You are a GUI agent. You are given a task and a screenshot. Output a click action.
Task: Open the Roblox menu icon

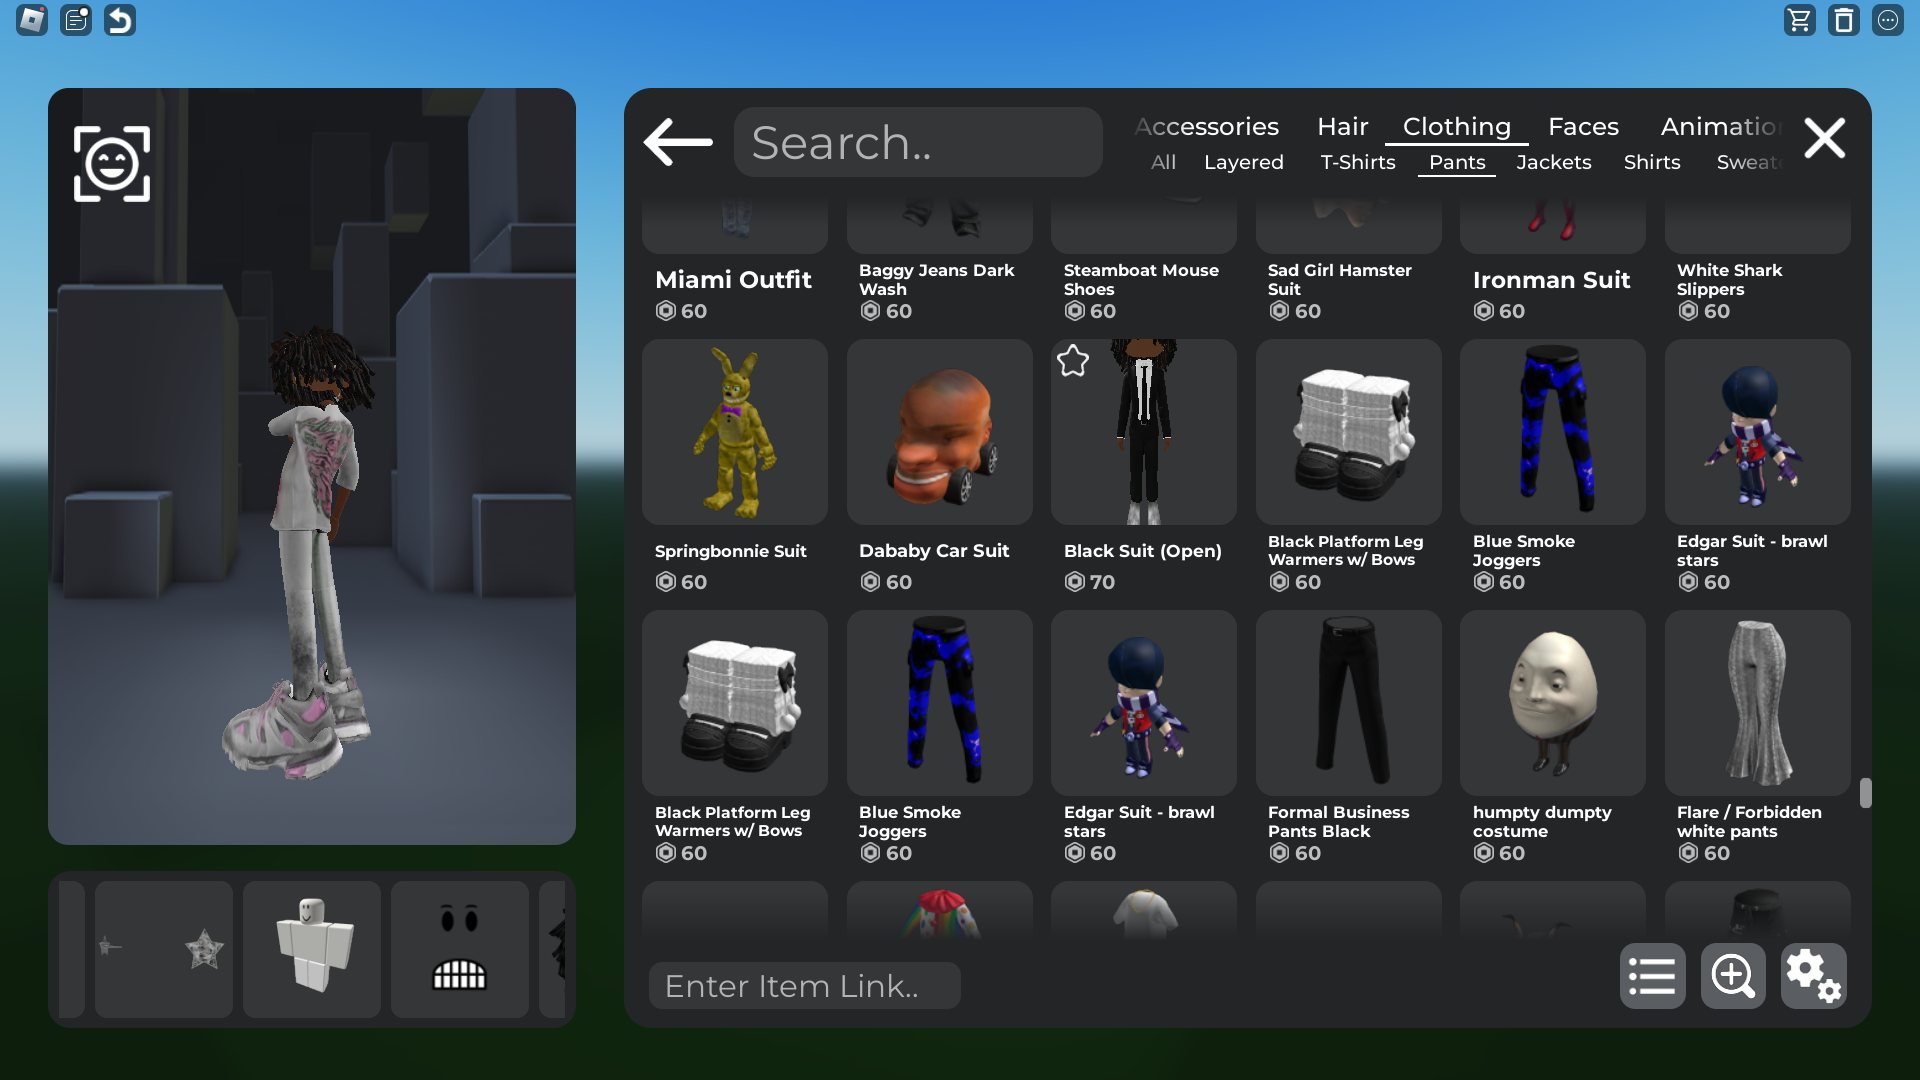[32, 20]
